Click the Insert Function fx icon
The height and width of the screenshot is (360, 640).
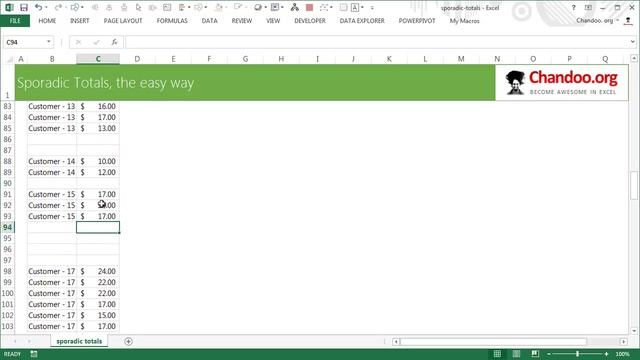tap(114, 42)
